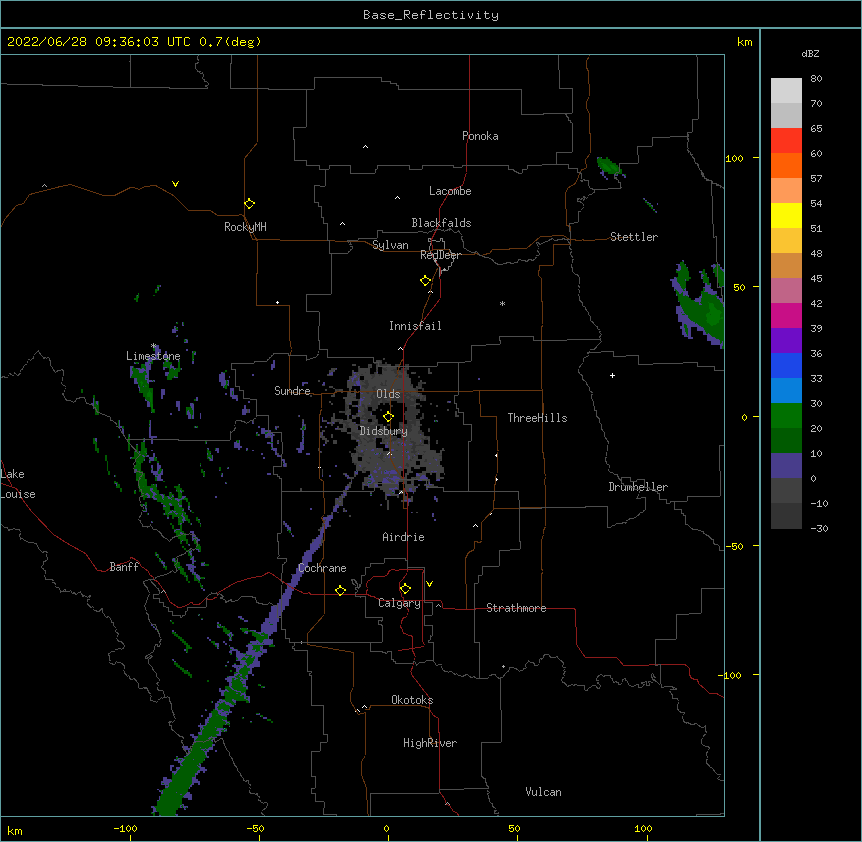Click the Stettler town label
Image resolution: width=862 pixels, height=842 pixels.
633,237
